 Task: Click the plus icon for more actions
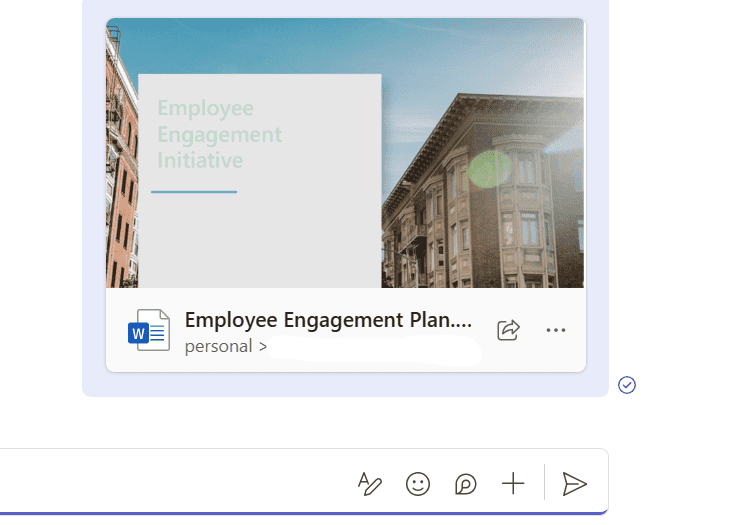(x=513, y=484)
